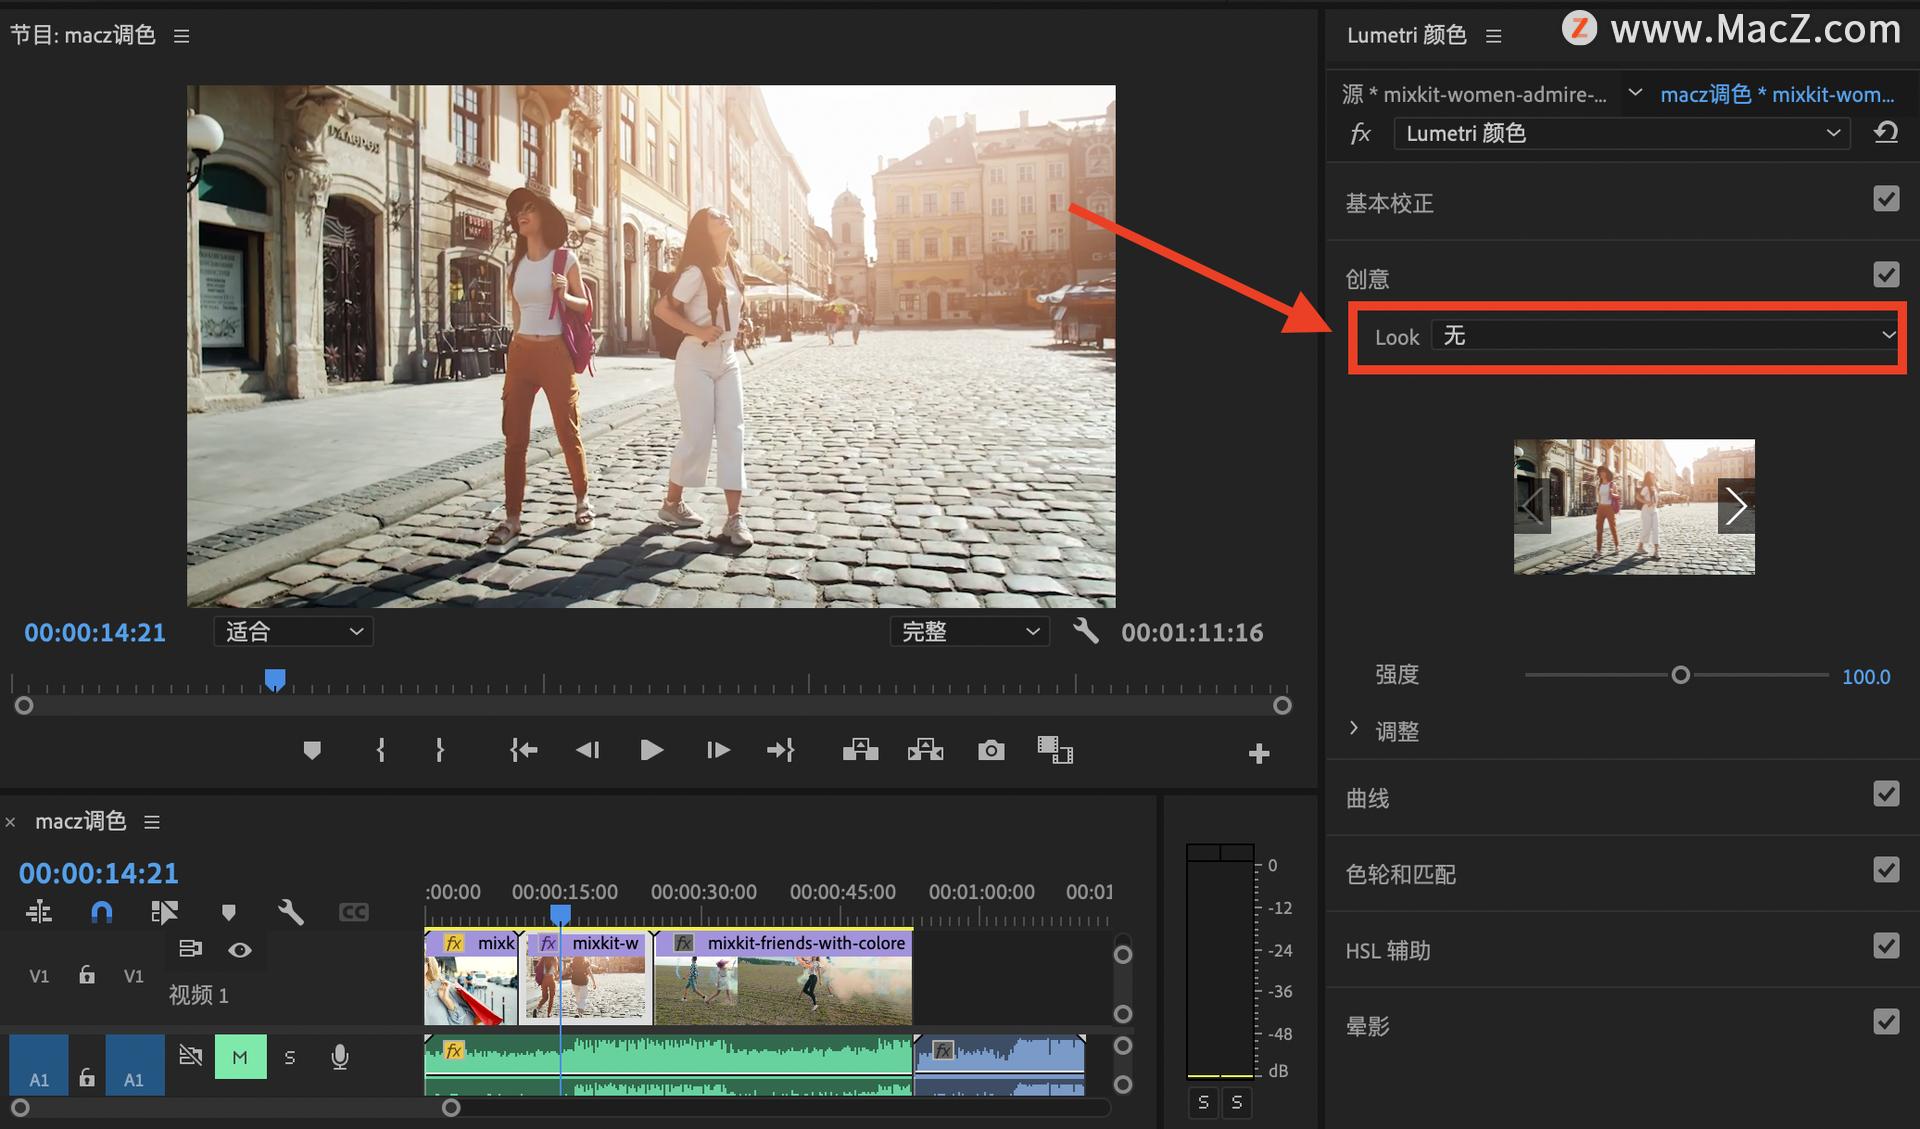Expand the HSL 辅助 section header
The image size is (1920, 1129).
point(1388,950)
